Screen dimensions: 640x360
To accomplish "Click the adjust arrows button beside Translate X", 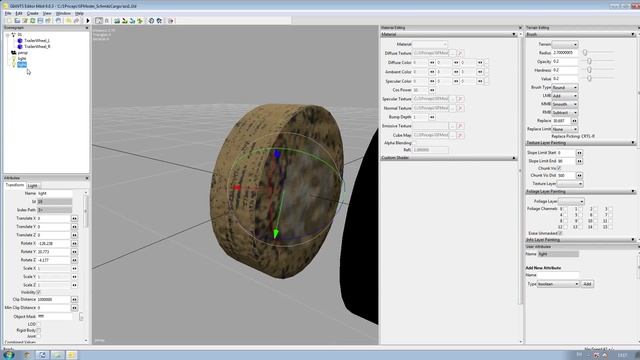I will 74,218.
